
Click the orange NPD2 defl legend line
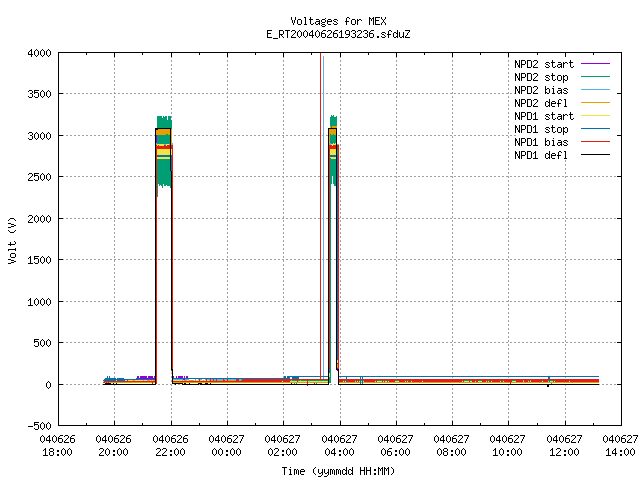pos(595,102)
